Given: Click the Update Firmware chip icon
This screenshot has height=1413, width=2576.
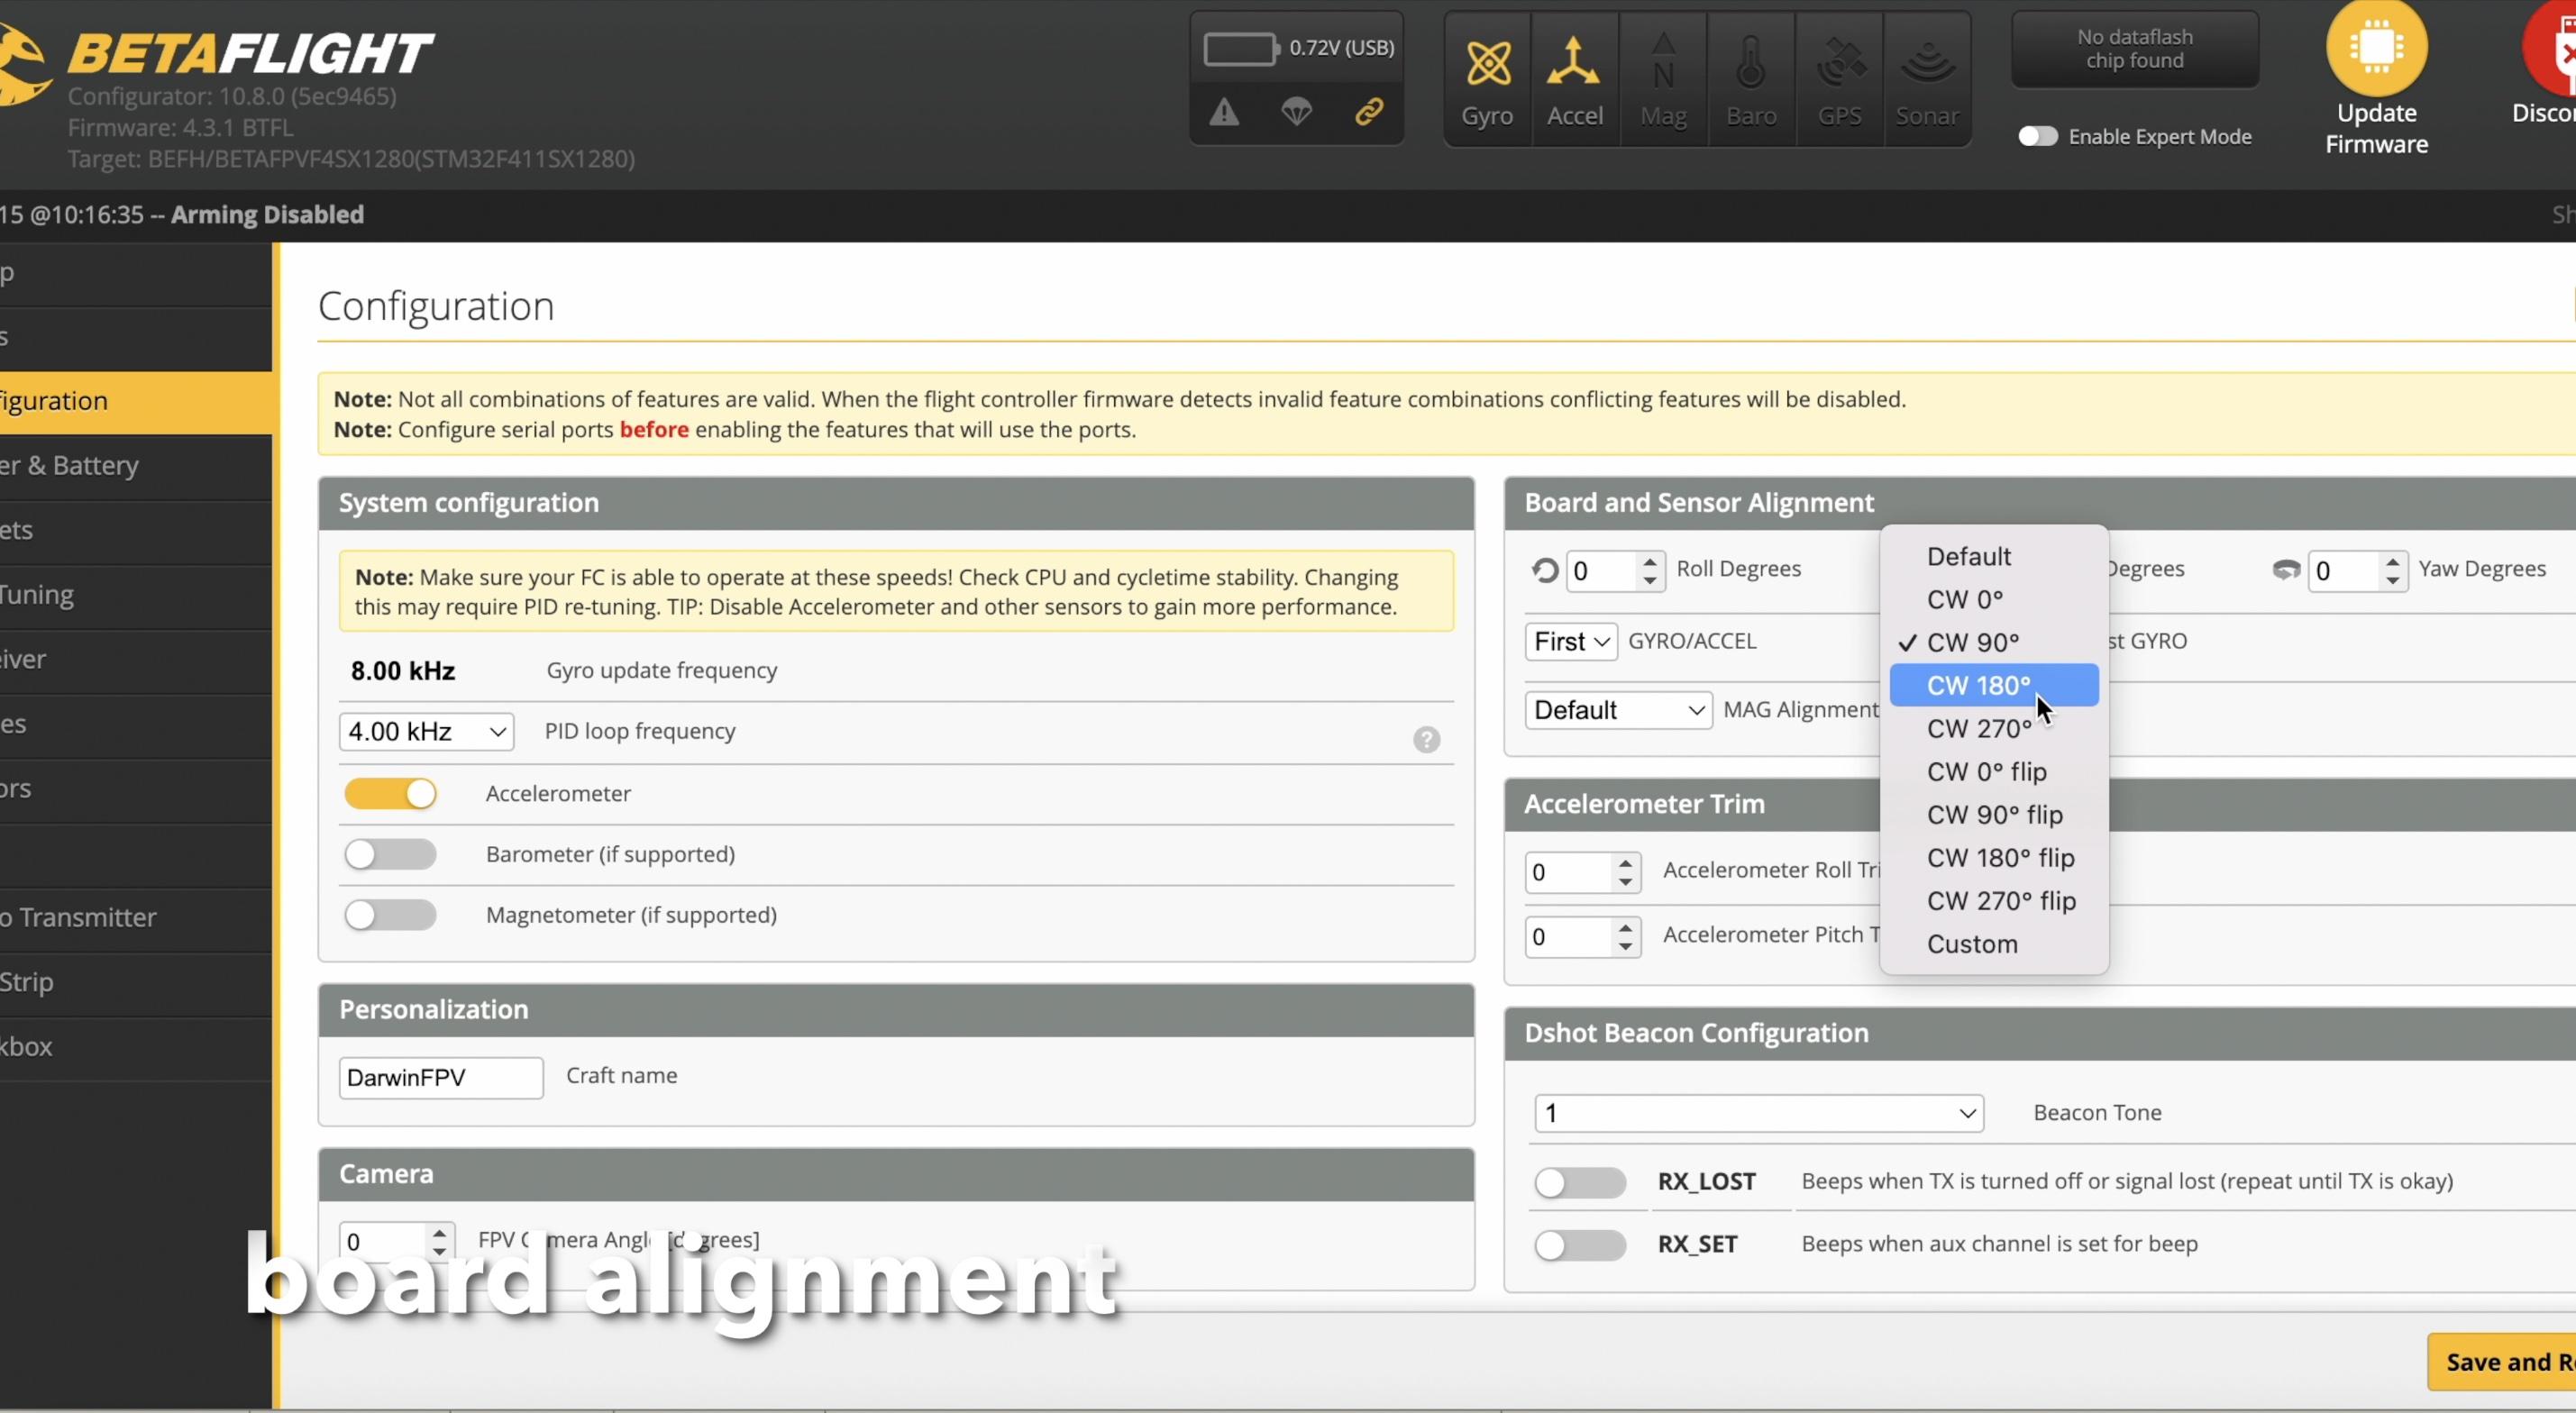Looking at the screenshot, I should (2376, 48).
